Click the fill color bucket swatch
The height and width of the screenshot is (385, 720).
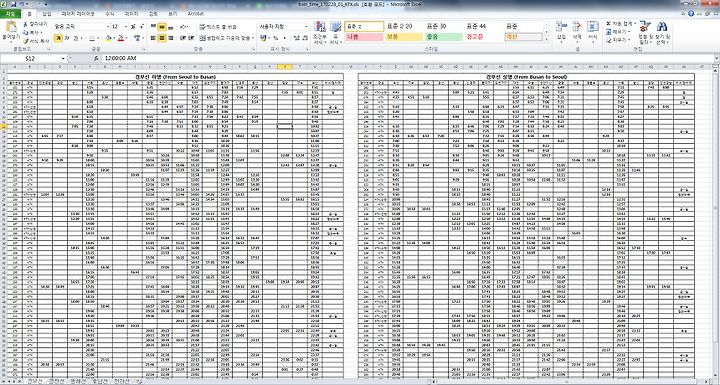(x=109, y=39)
